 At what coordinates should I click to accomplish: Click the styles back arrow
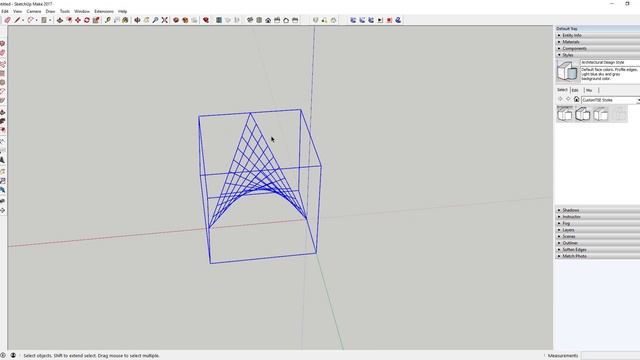[x=560, y=99]
